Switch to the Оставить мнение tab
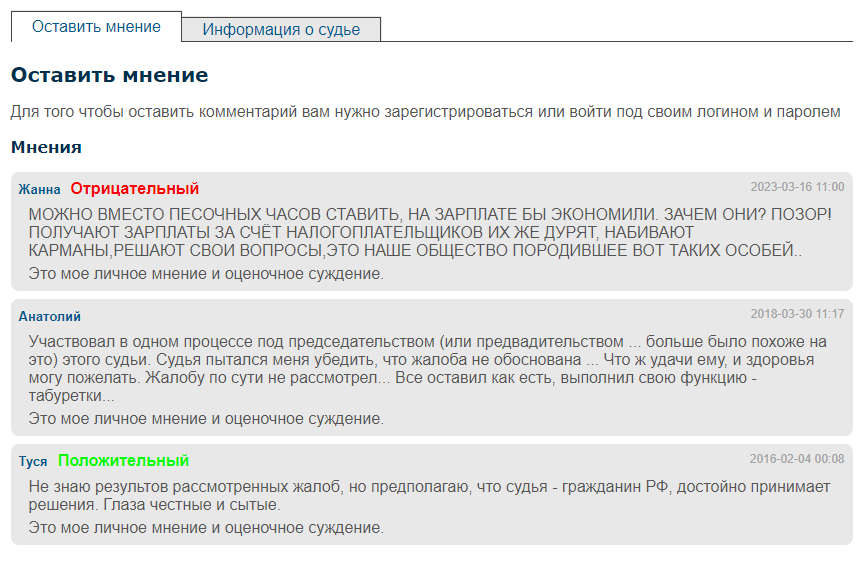Screen dimensions: 864x561 pos(96,26)
